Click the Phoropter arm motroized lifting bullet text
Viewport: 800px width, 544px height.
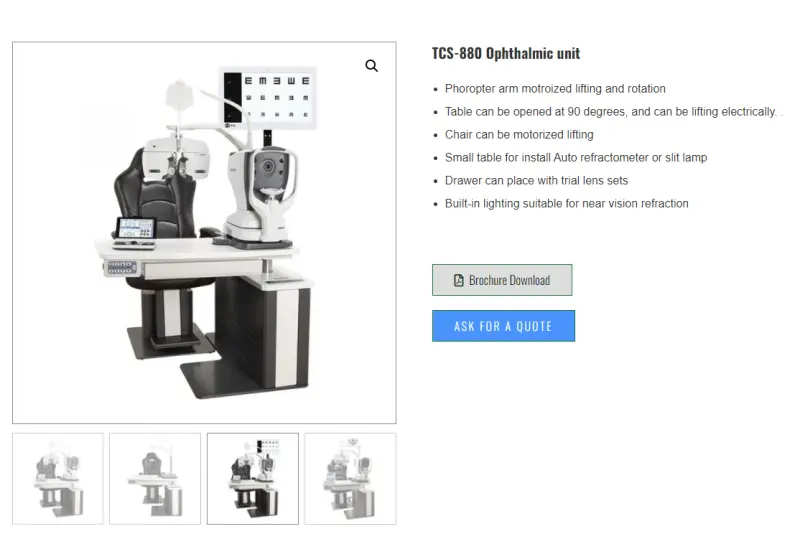tap(555, 89)
